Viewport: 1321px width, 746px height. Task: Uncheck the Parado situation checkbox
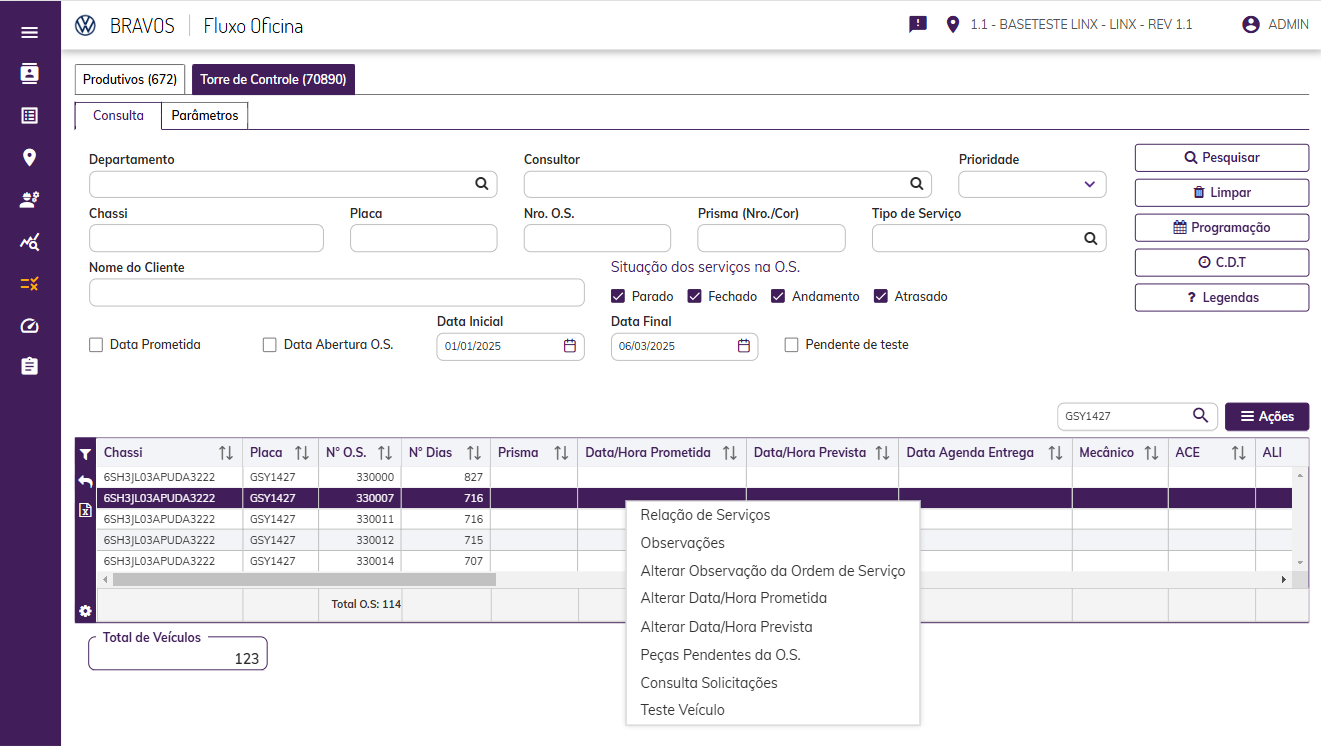(x=618, y=297)
